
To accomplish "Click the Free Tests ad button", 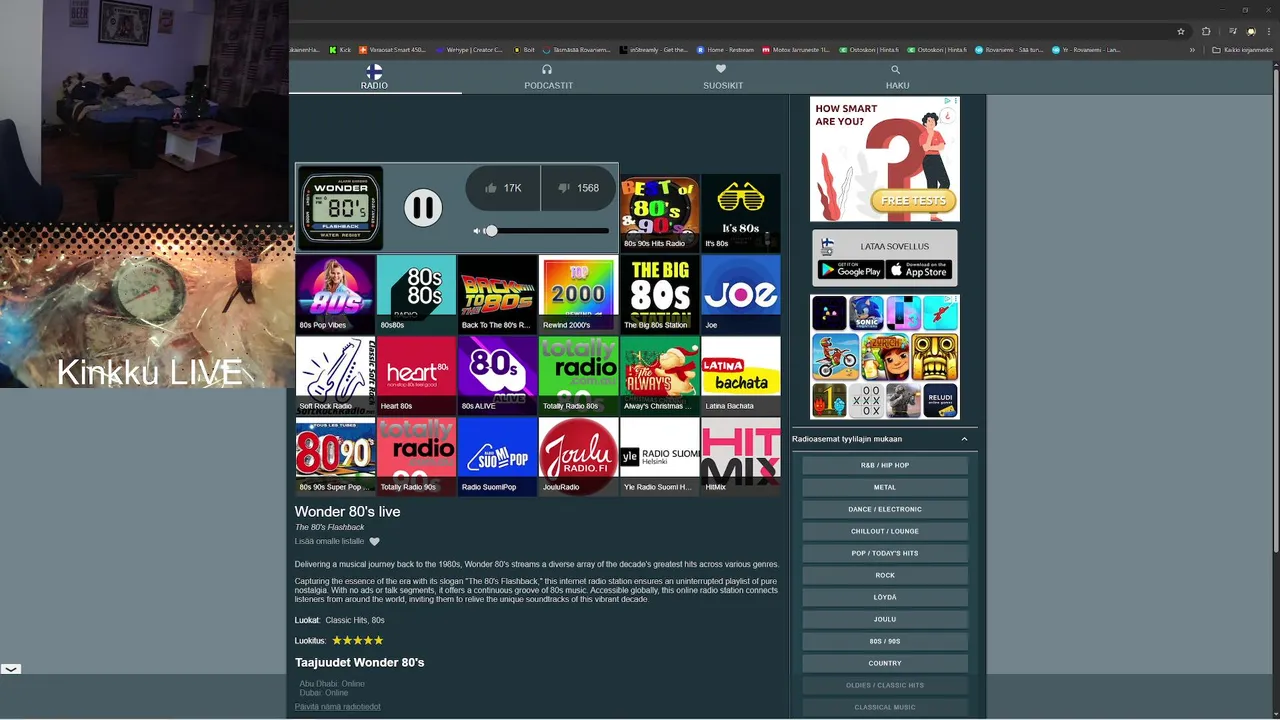I will (x=913, y=200).
